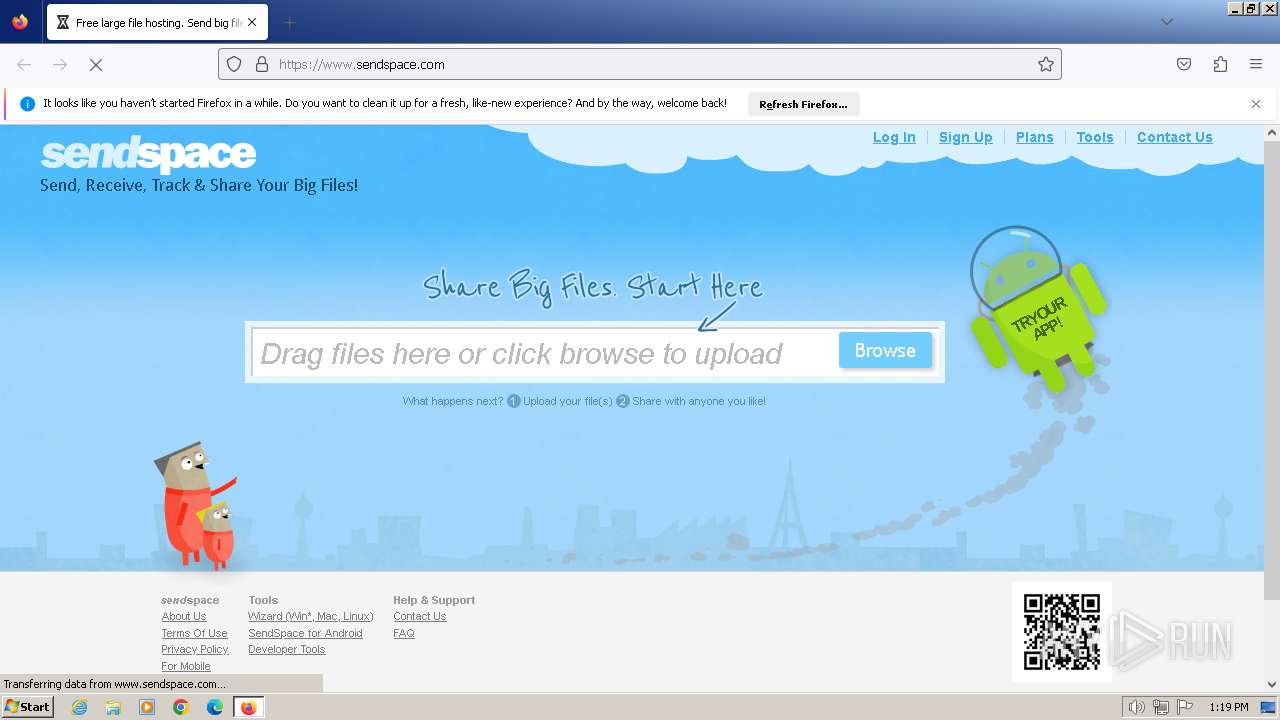Viewport: 1280px width, 720px height.
Task: Open volume speaker tray icon
Action: coord(1137,707)
